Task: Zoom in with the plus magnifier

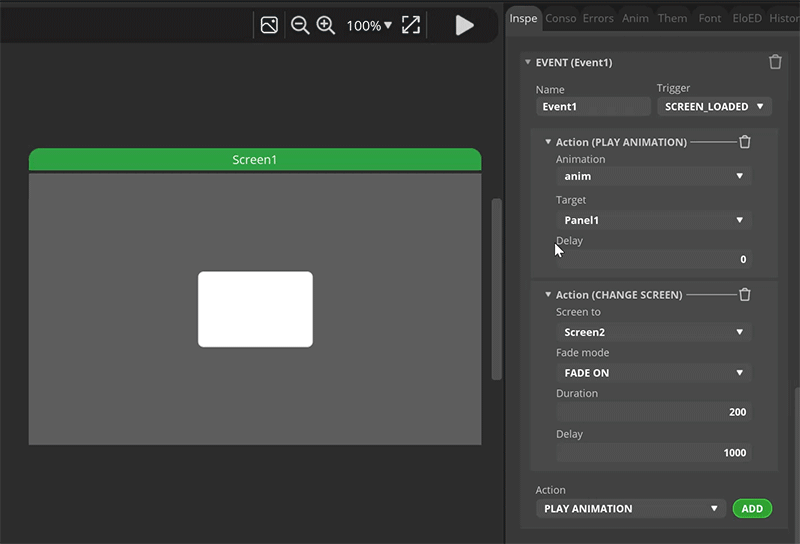Action: click(x=326, y=25)
